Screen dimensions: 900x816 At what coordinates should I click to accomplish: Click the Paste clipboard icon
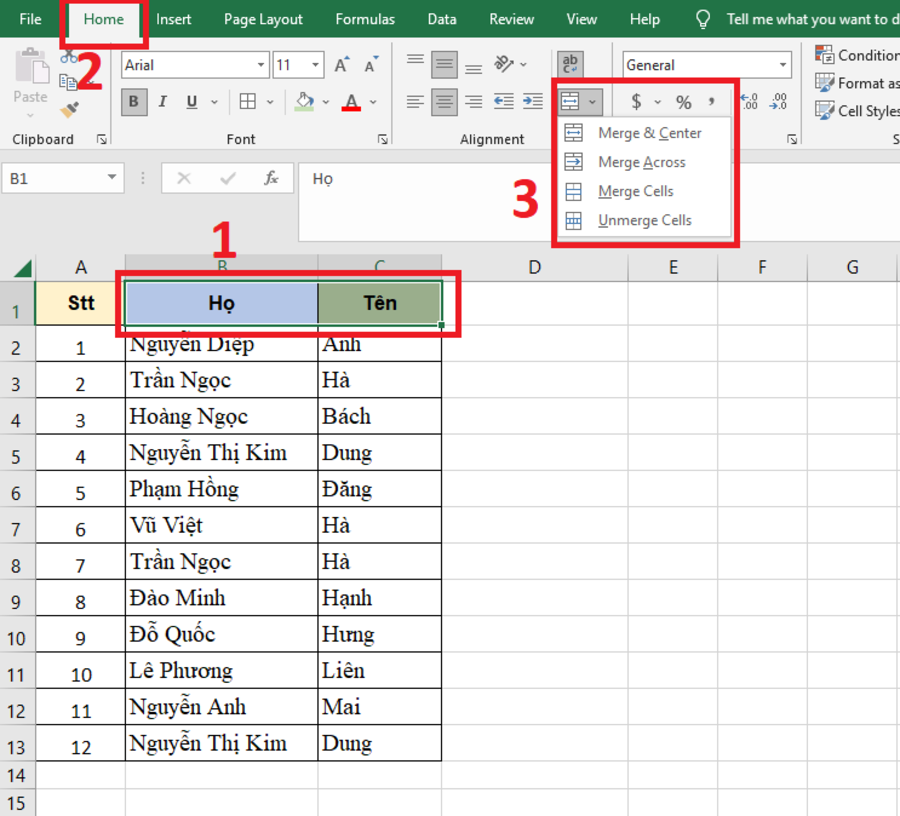point(31,66)
